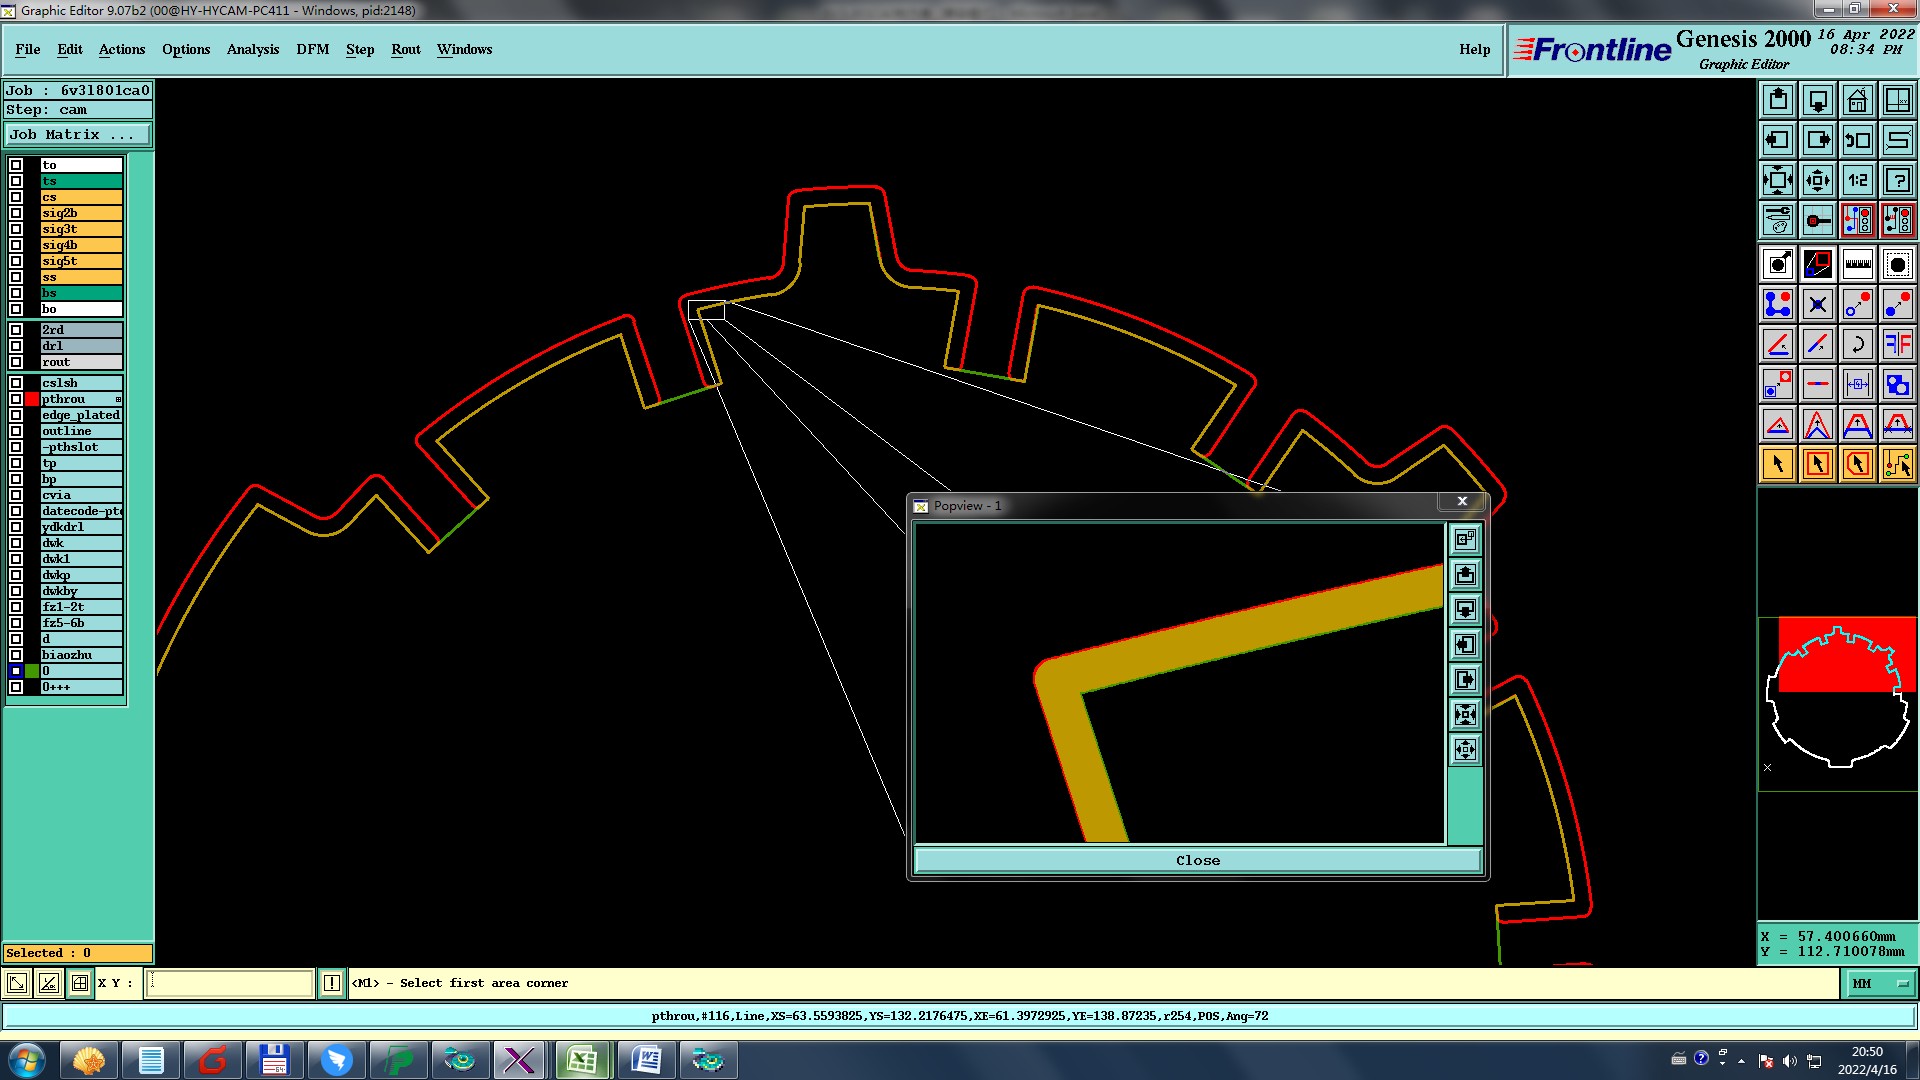This screenshot has width=1920, height=1080.
Task: Toggle the checkbox for layer drl
Action: point(16,346)
